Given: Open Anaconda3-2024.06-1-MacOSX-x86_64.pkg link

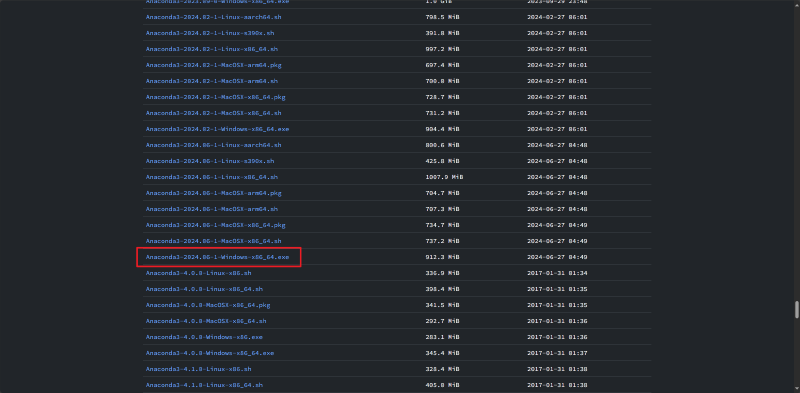Looking at the screenshot, I should click(x=215, y=225).
